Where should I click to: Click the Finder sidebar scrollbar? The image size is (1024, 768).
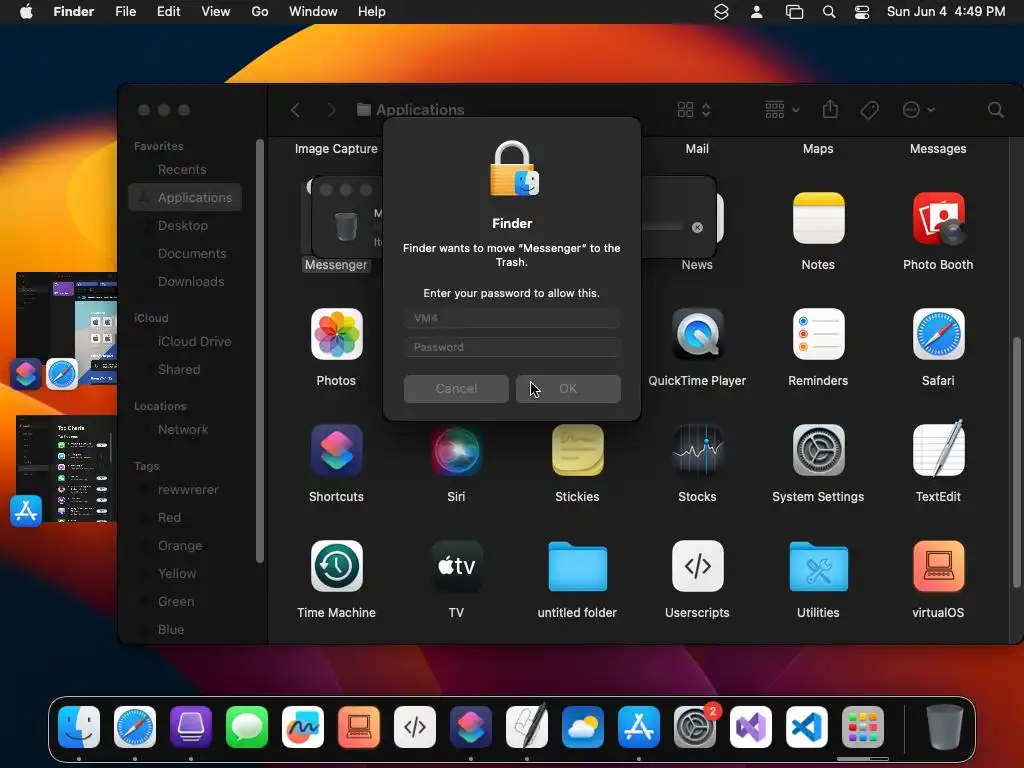click(x=260, y=351)
